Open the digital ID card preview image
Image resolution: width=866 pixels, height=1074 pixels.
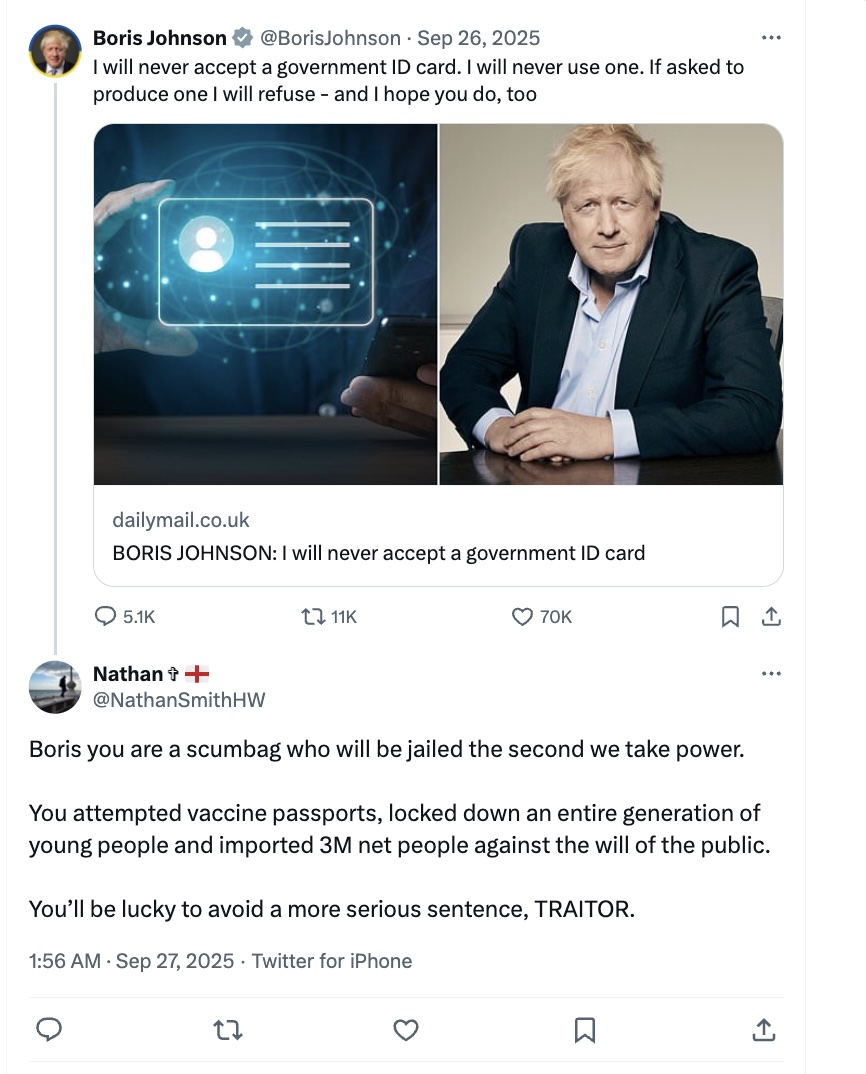pyautogui.click(x=266, y=304)
